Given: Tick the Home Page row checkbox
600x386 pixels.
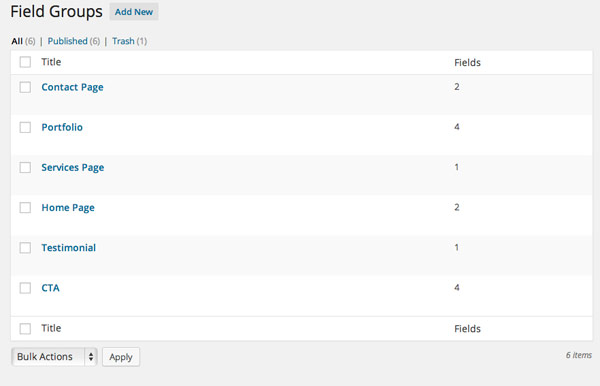Looking at the screenshot, I should click(25, 208).
